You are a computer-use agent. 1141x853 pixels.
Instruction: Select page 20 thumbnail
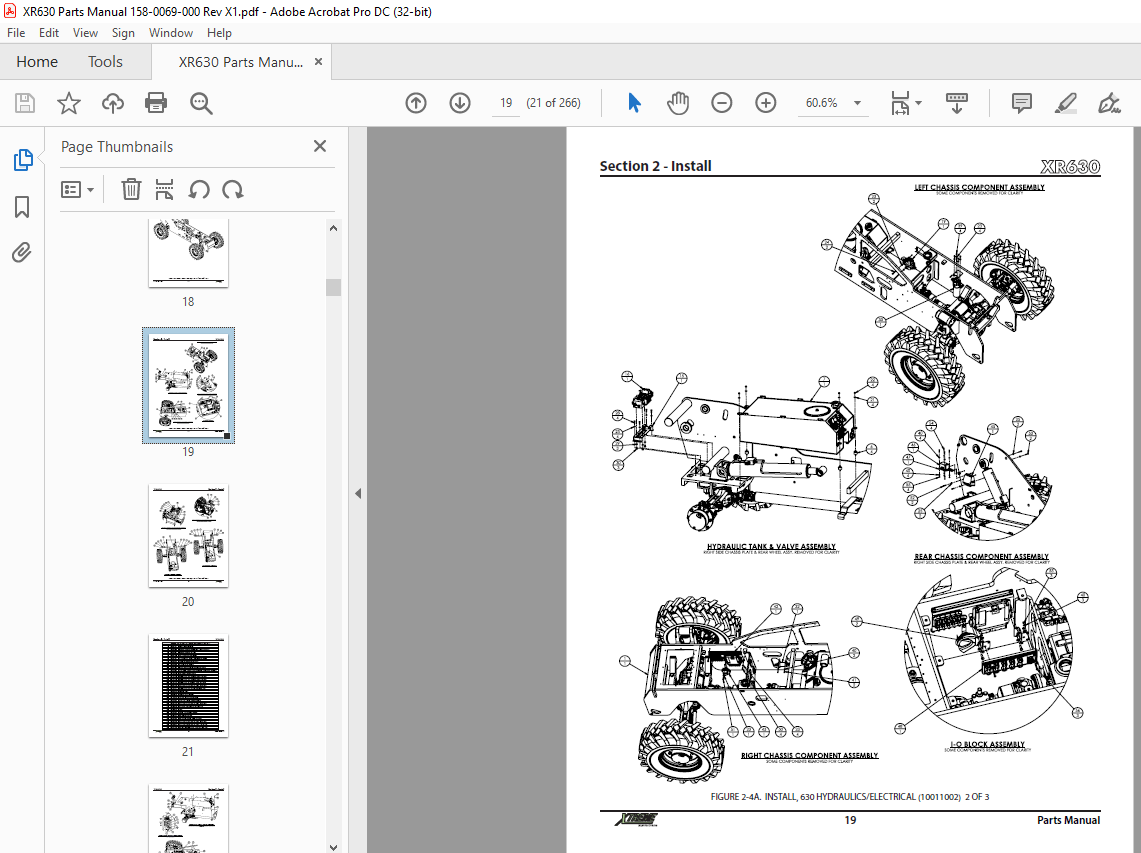tap(188, 535)
